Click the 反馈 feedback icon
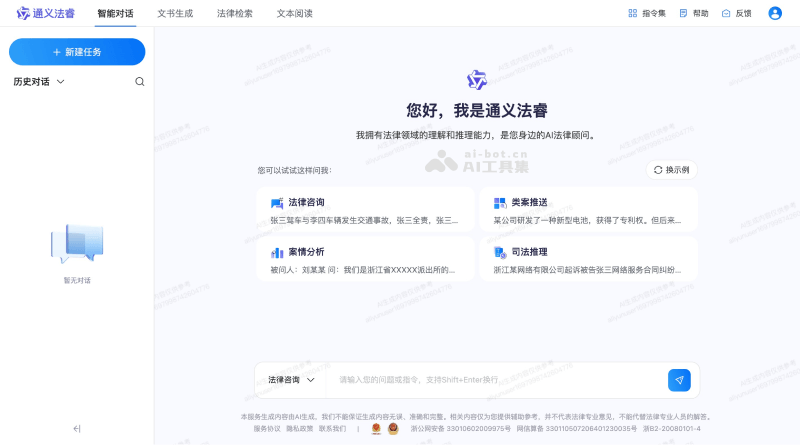 point(726,13)
